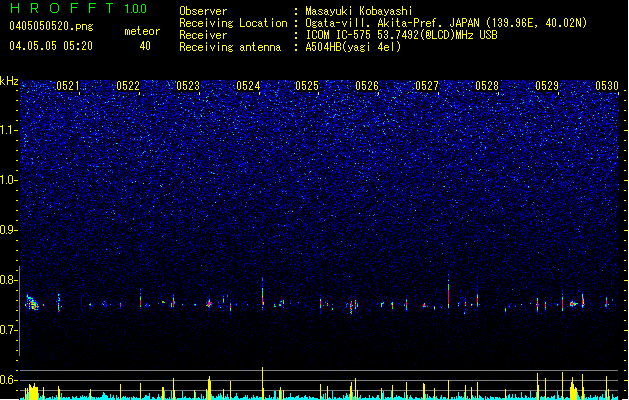Click the HROFFT 1.0.0 title text
Image resolution: width=629 pixels, height=400 pixels.
point(78,8)
